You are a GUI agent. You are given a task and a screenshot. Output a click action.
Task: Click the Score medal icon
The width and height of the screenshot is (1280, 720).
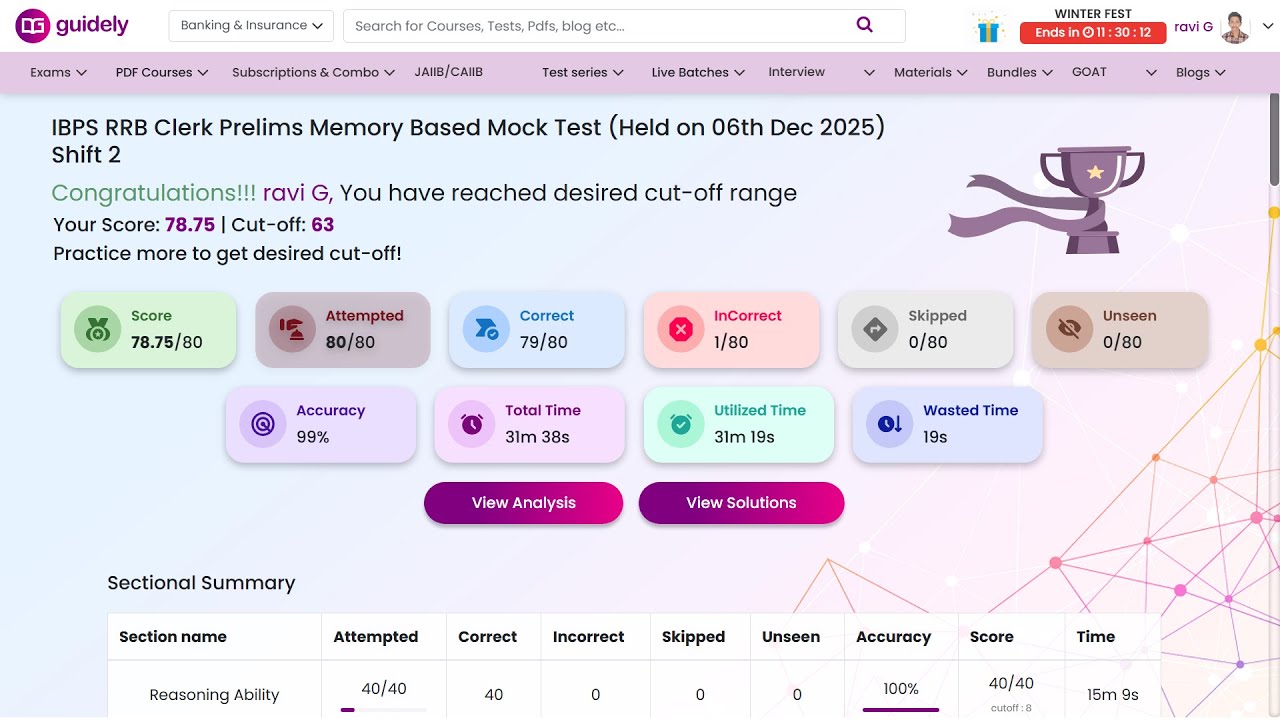[x=98, y=329]
